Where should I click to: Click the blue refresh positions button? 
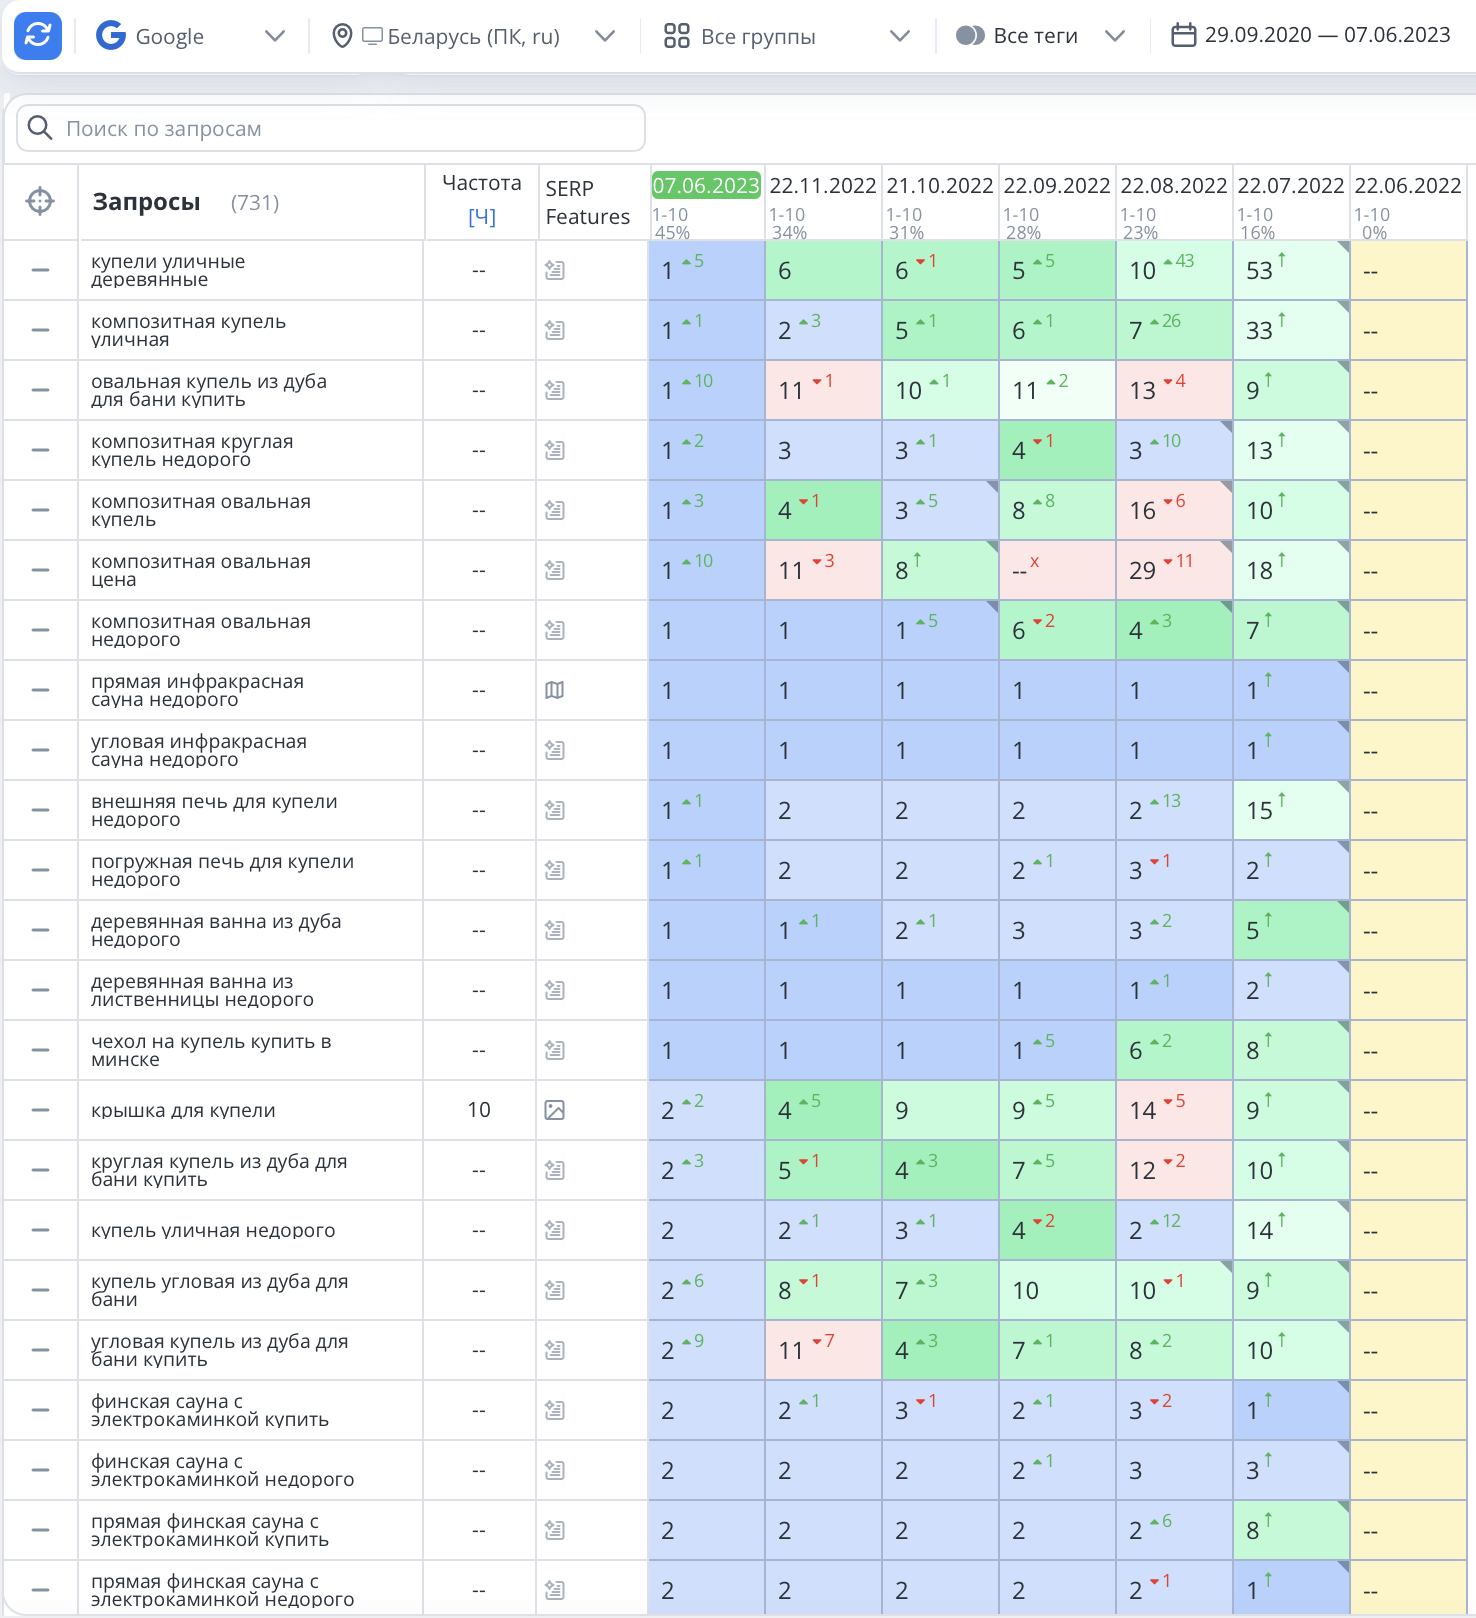tap(38, 36)
